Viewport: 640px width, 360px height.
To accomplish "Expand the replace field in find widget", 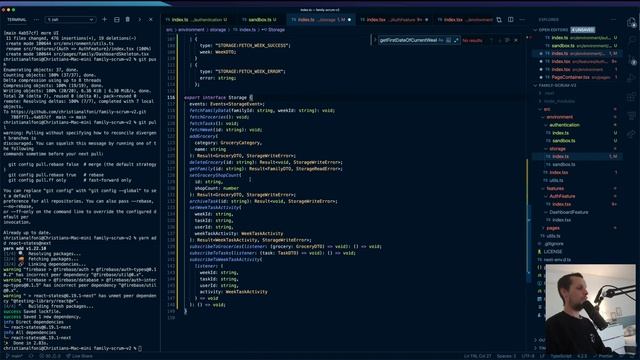I will click(375, 40).
